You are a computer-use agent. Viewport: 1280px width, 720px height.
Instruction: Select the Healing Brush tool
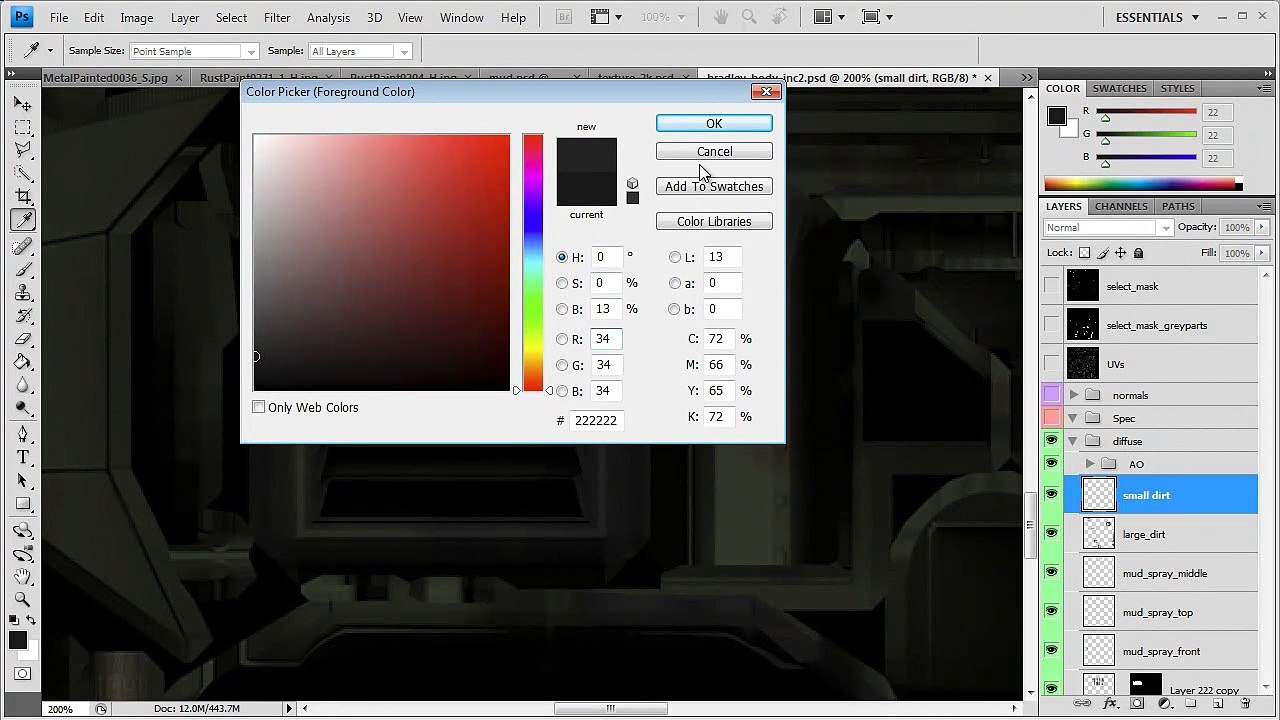point(23,247)
